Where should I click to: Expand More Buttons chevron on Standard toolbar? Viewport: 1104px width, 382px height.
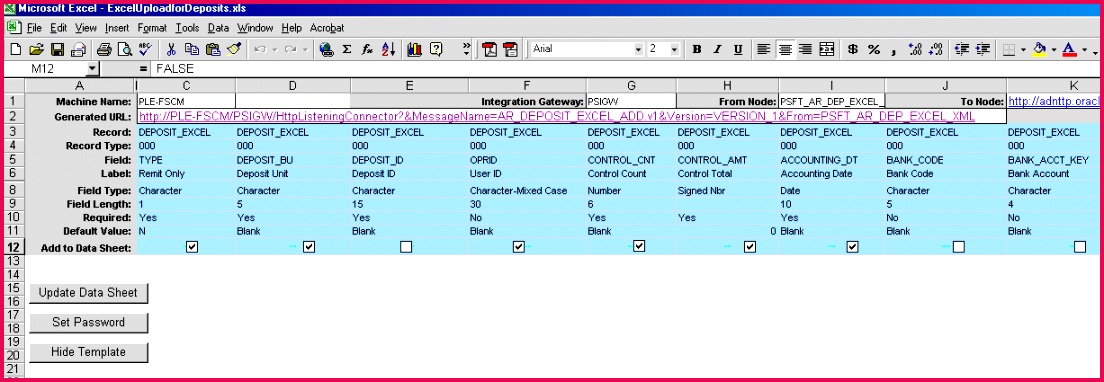(x=465, y=49)
